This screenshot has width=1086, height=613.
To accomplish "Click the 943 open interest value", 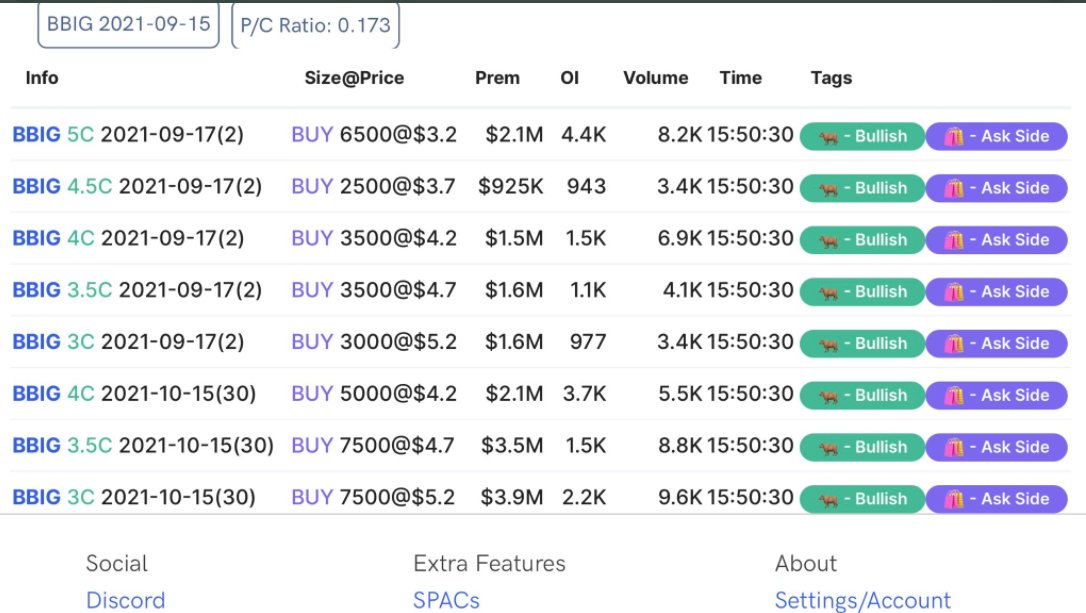I will pos(586,186).
